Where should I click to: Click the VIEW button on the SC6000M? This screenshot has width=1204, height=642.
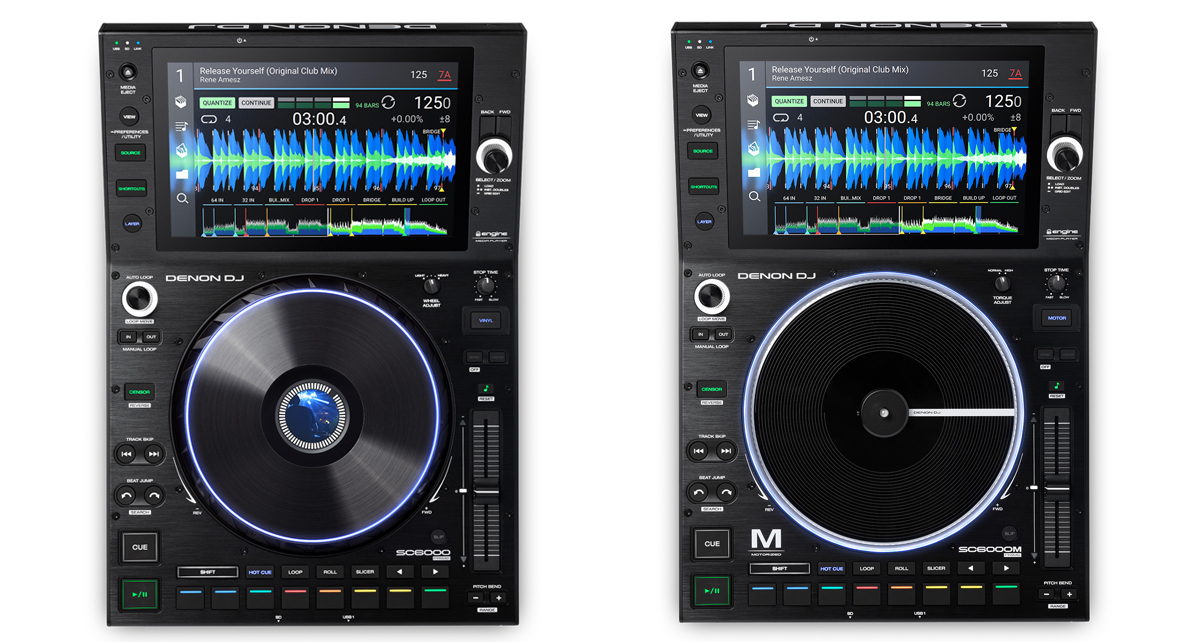point(702,114)
